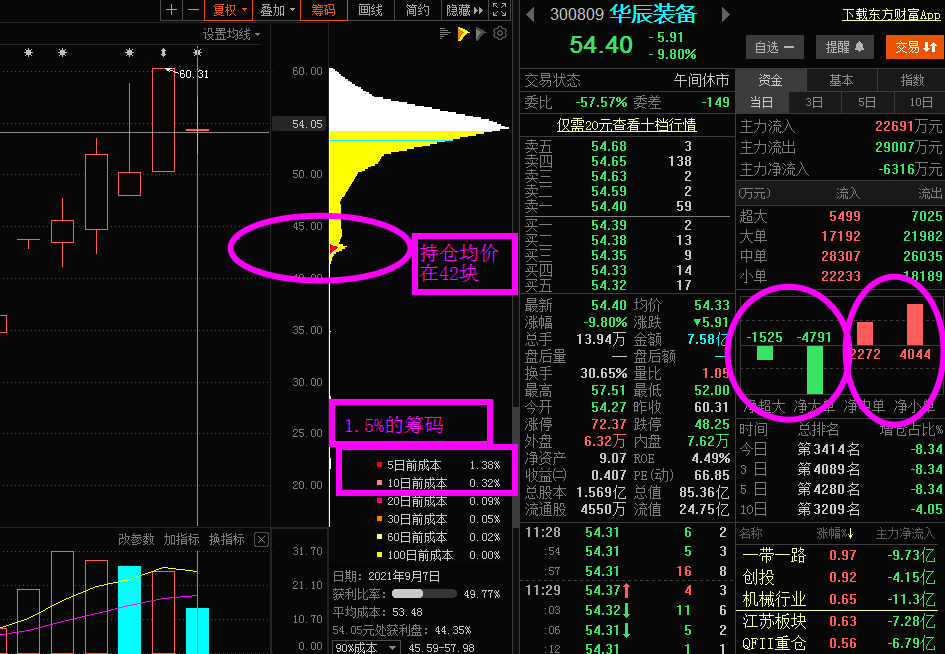Zoom out chart with minus button
The image size is (945, 654).
[193, 10]
